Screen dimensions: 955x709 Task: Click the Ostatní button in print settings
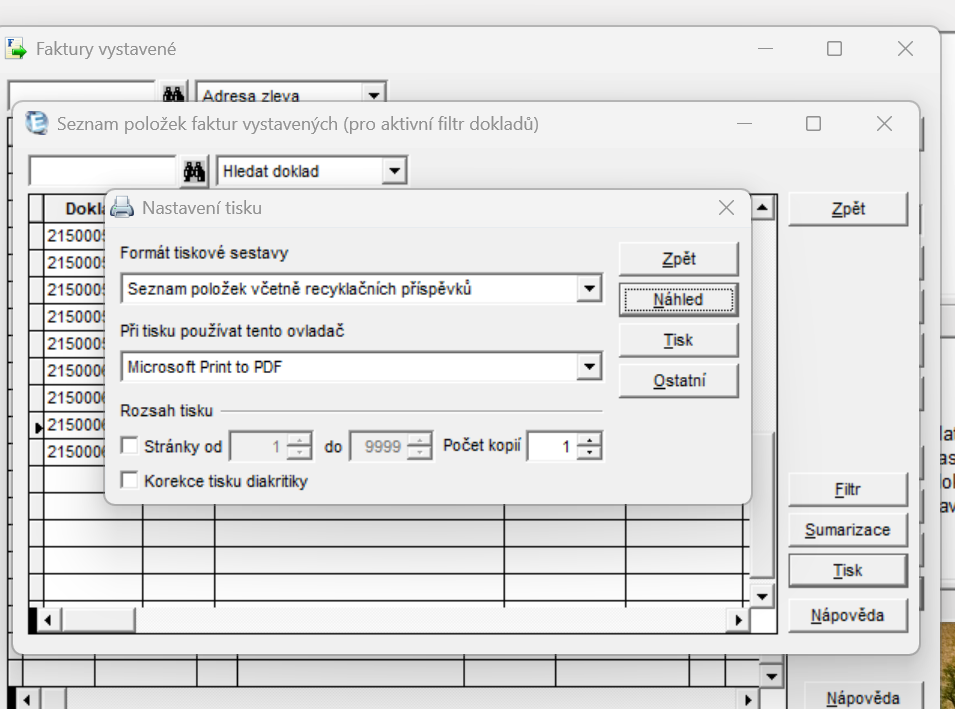click(678, 381)
